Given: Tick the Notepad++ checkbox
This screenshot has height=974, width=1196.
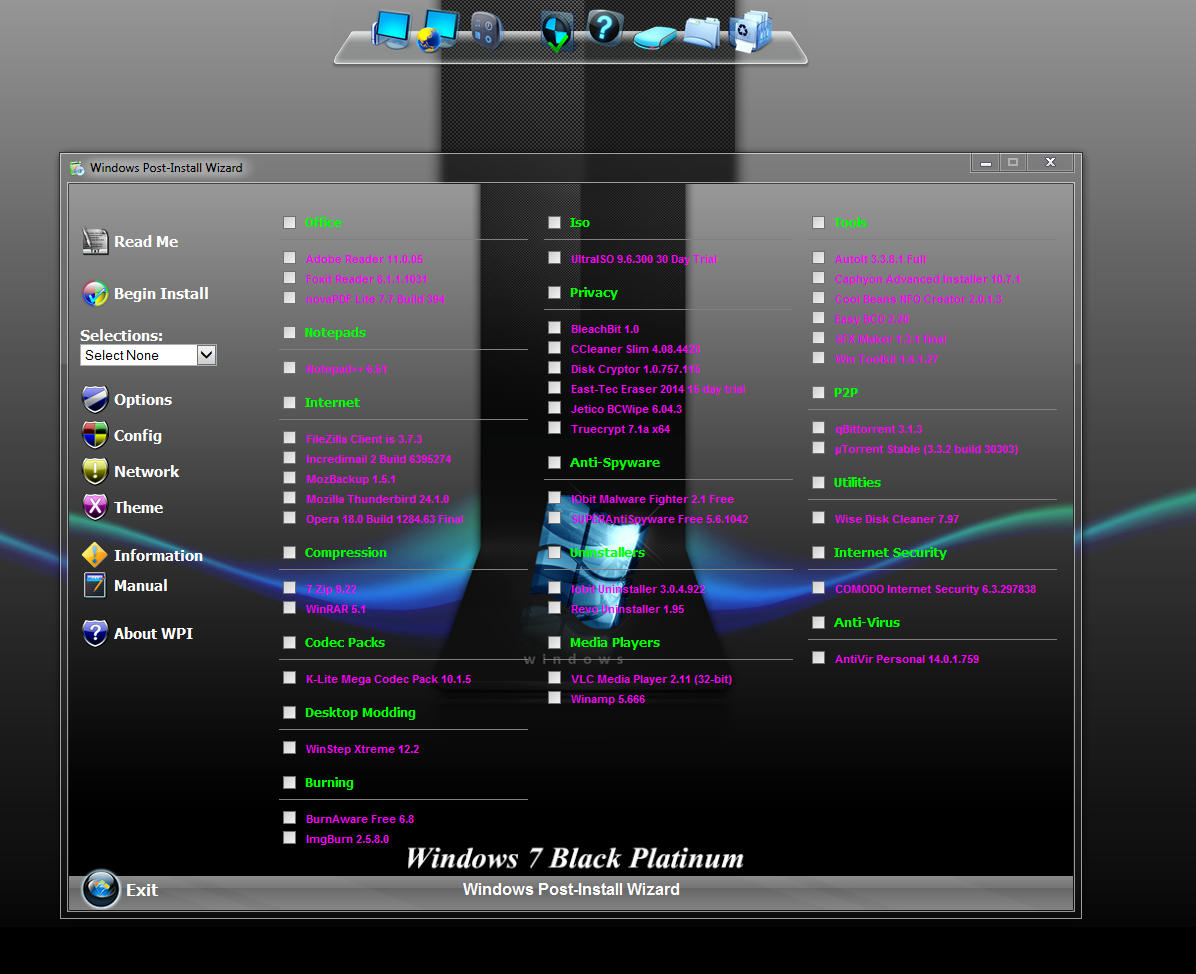Looking at the screenshot, I should click(289, 368).
